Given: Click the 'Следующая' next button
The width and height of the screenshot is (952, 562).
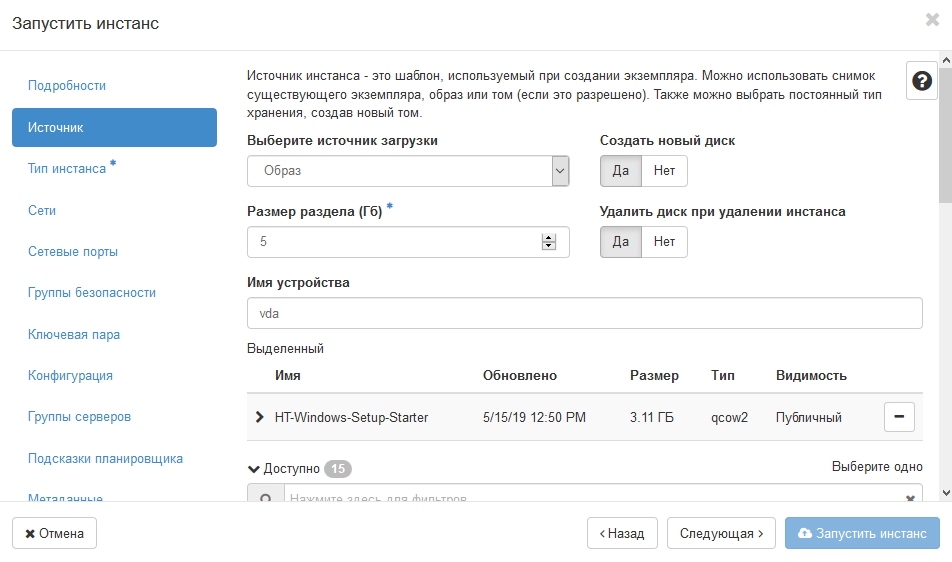Looking at the screenshot, I should point(721,534).
